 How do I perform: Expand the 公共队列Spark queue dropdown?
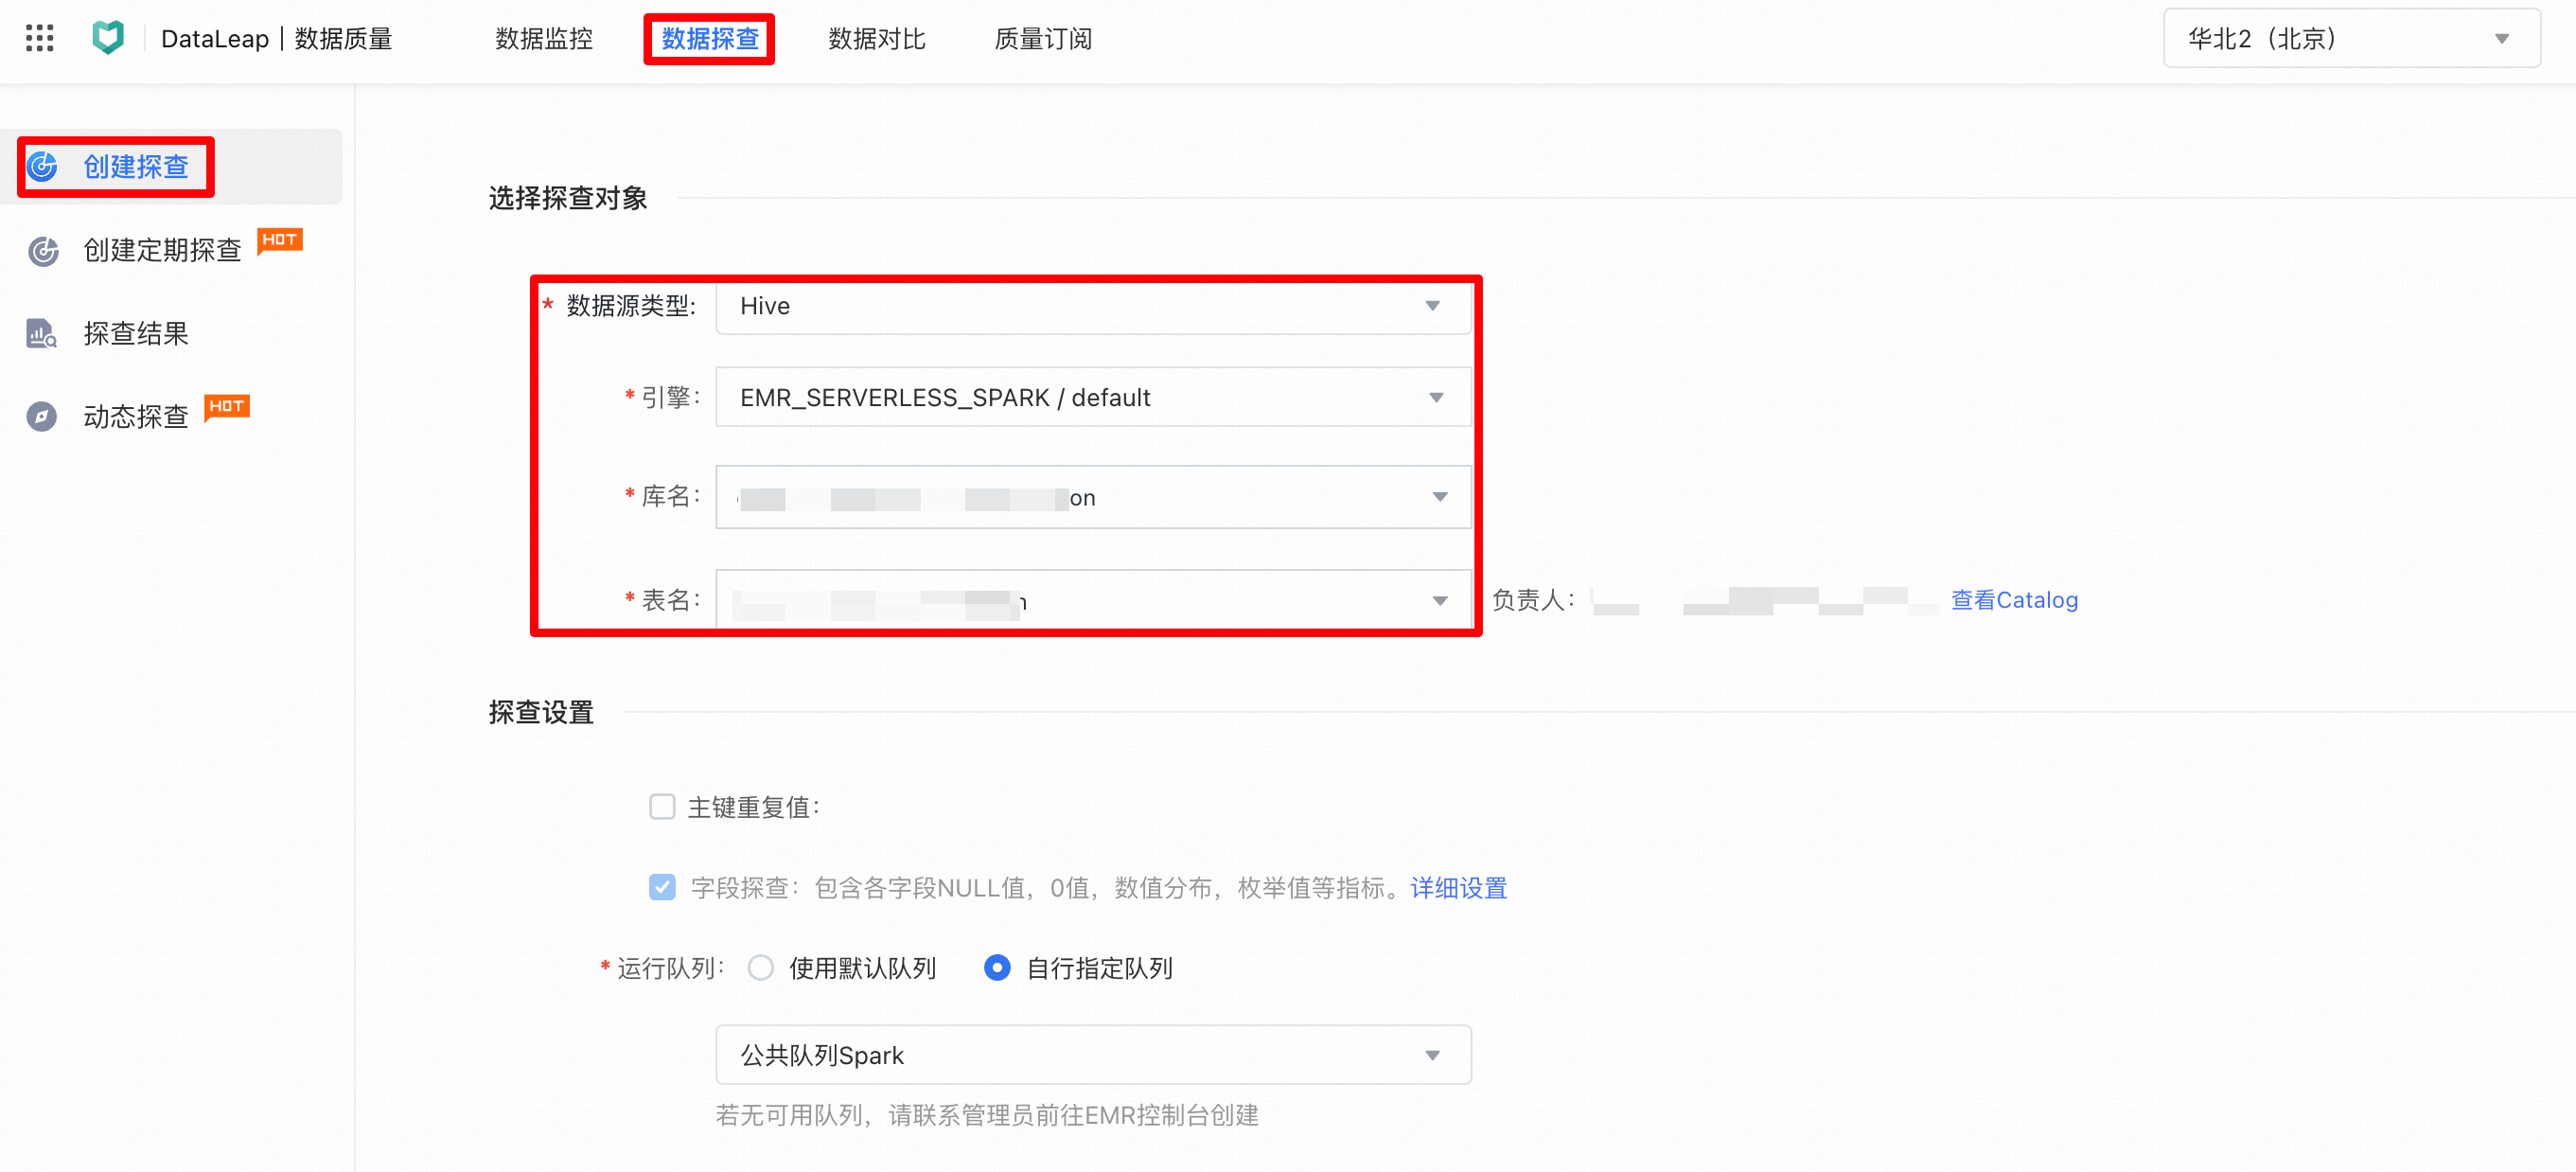click(1093, 1055)
